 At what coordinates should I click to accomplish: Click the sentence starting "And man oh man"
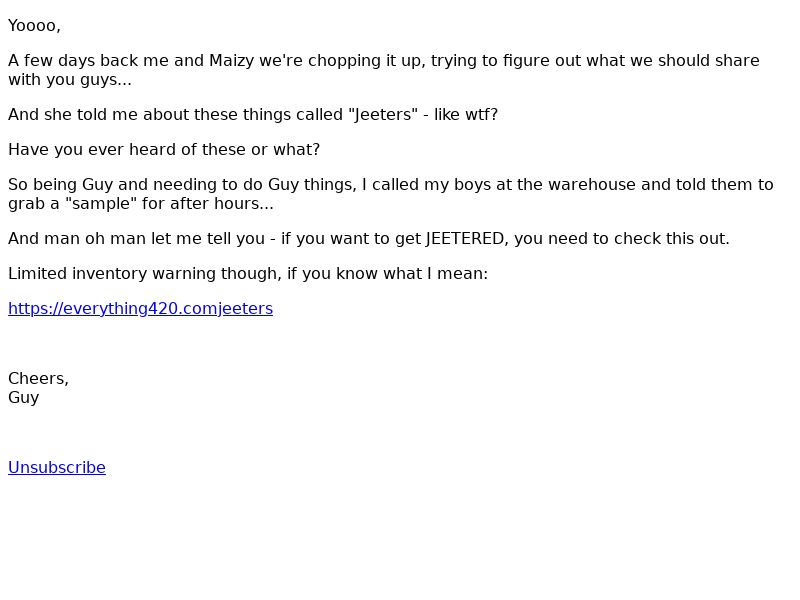click(x=369, y=238)
